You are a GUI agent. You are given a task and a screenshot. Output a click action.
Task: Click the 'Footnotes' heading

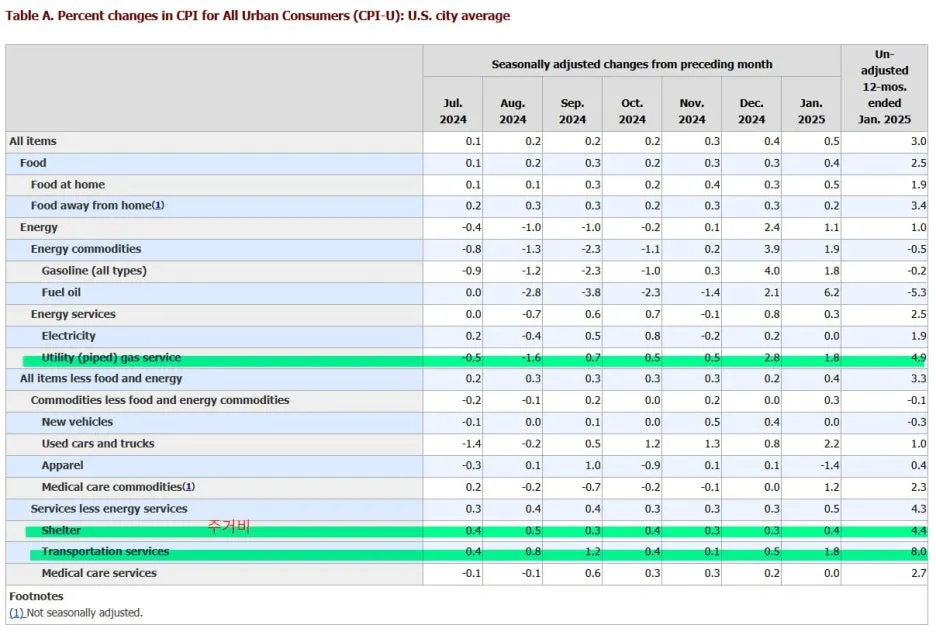(x=36, y=596)
